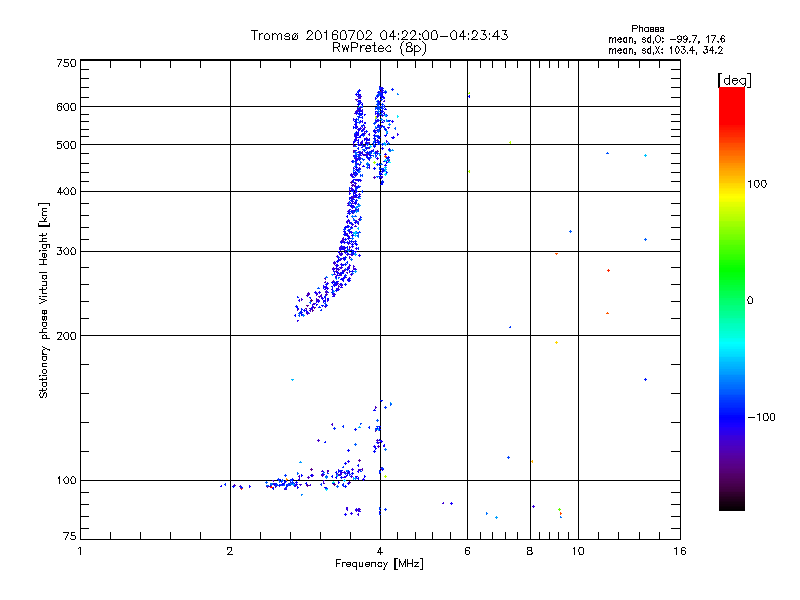
Task: Click the x-axis '10' tick label
Action: point(578,551)
